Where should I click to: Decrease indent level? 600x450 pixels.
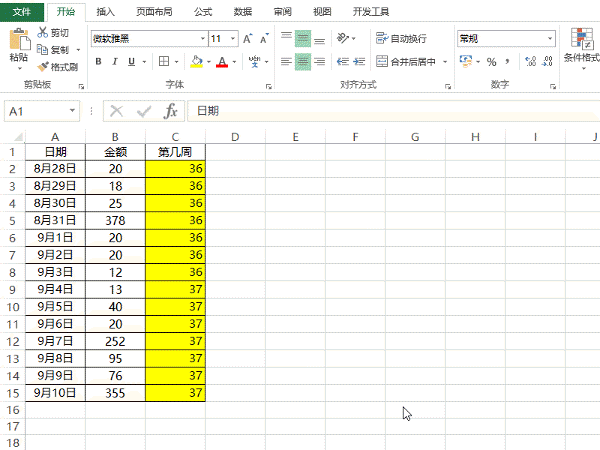tap(342, 61)
